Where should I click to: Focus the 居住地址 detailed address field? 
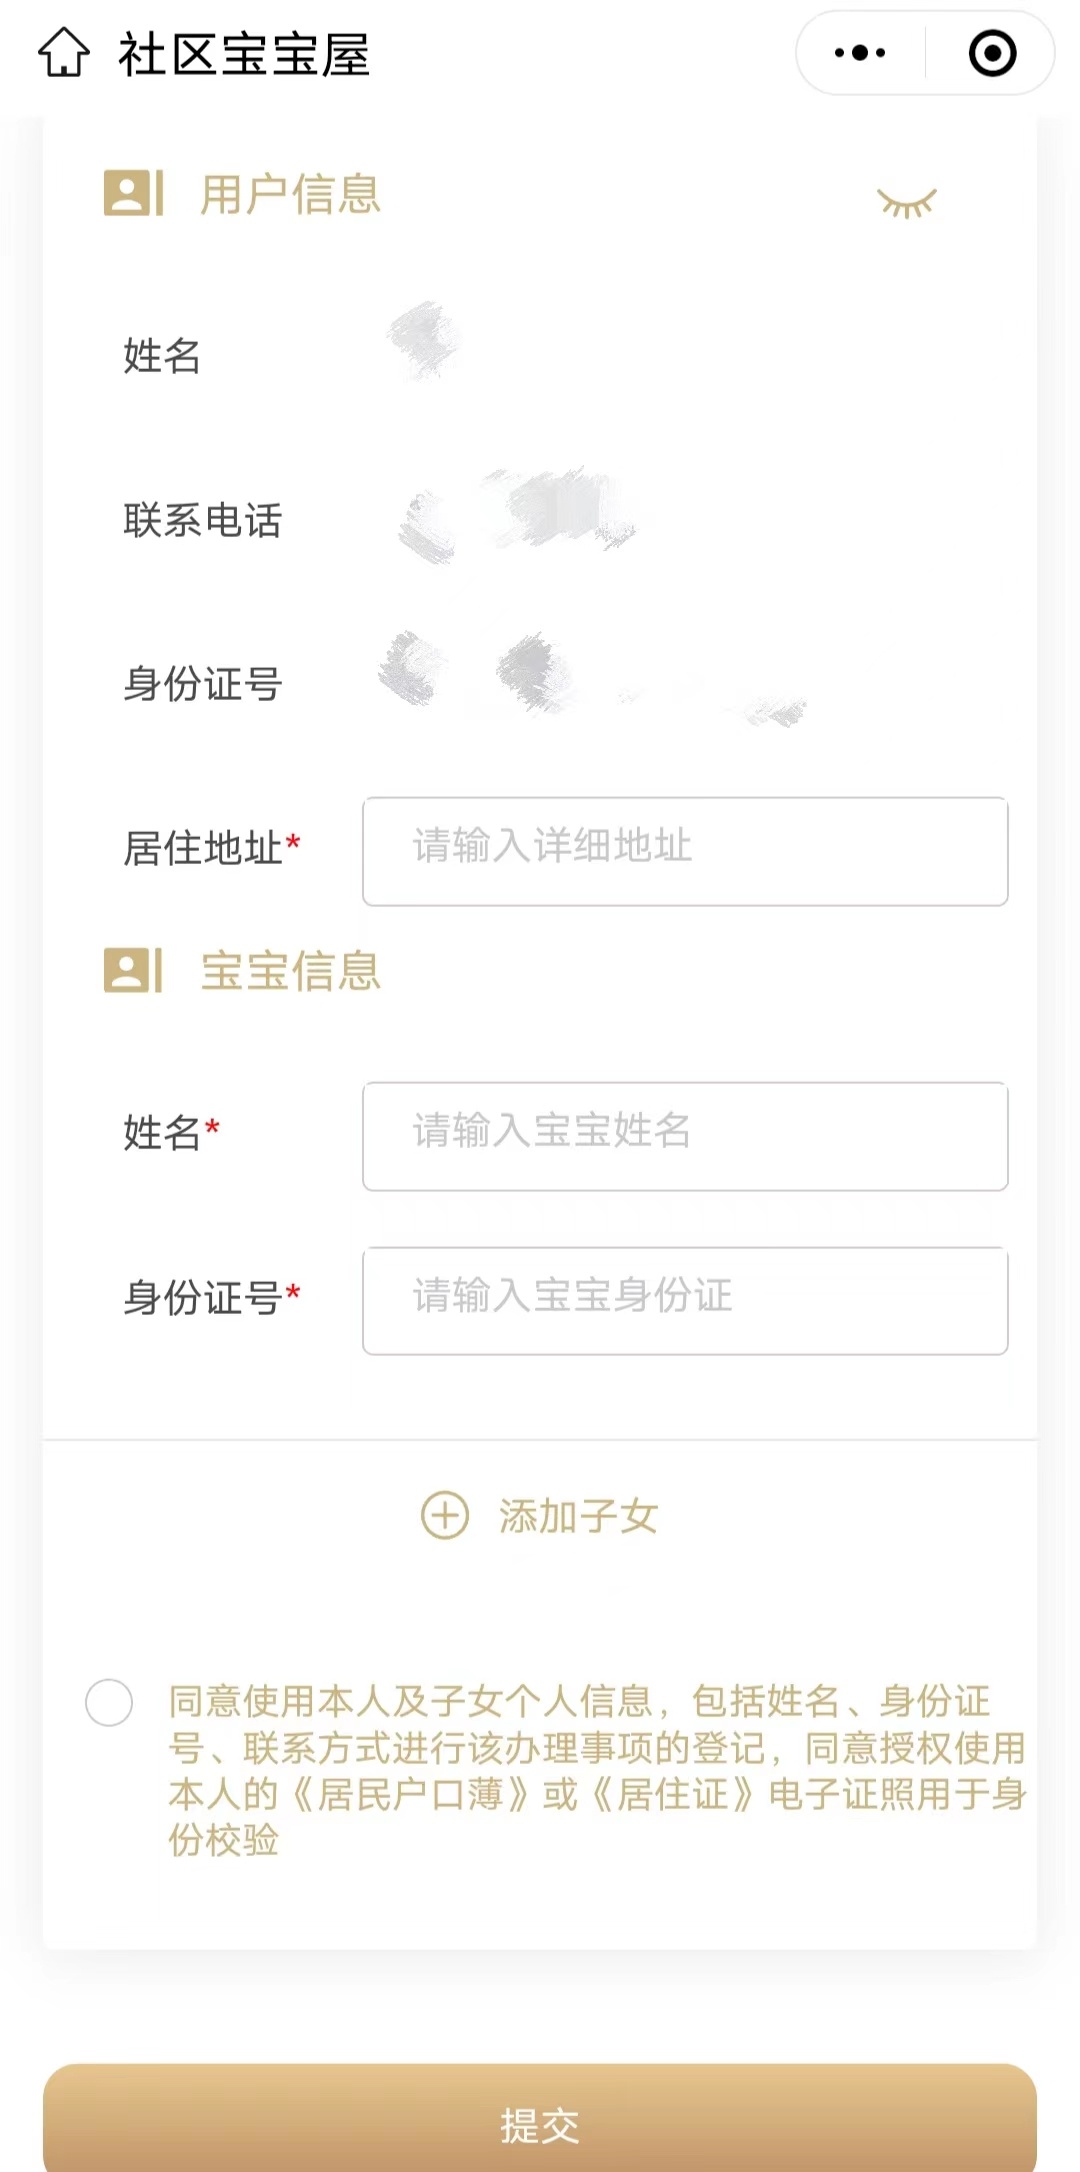point(685,851)
